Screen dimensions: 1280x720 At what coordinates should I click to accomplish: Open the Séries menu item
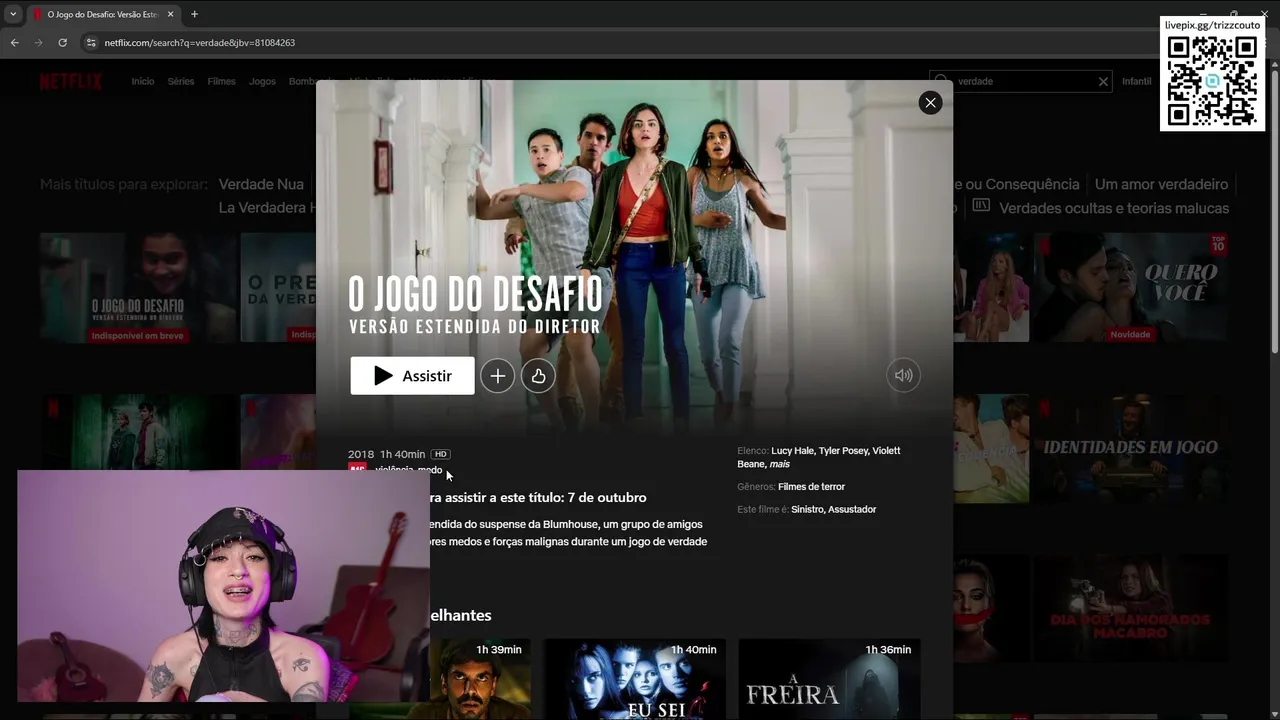pos(181,81)
